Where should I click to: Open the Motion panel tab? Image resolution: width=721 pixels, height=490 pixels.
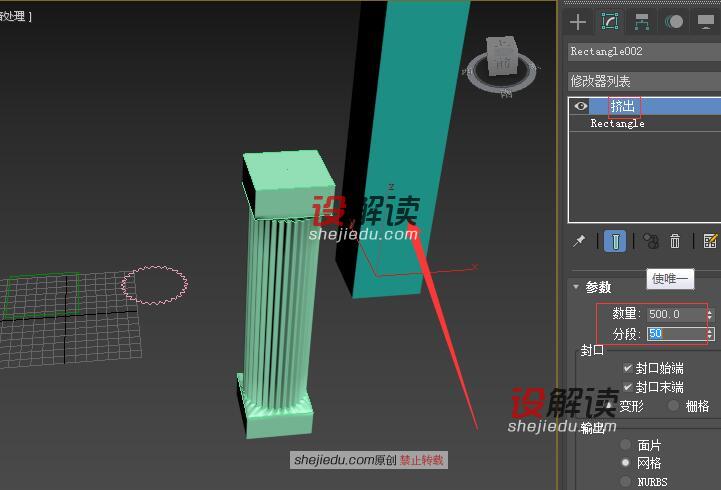[x=675, y=22]
